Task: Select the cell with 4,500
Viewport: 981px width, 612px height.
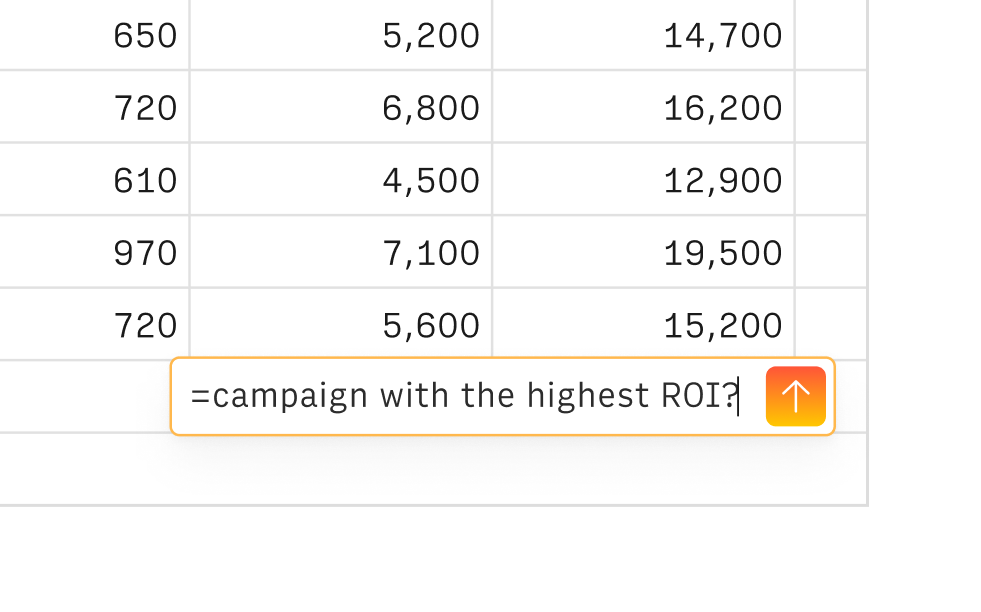Action: point(340,180)
